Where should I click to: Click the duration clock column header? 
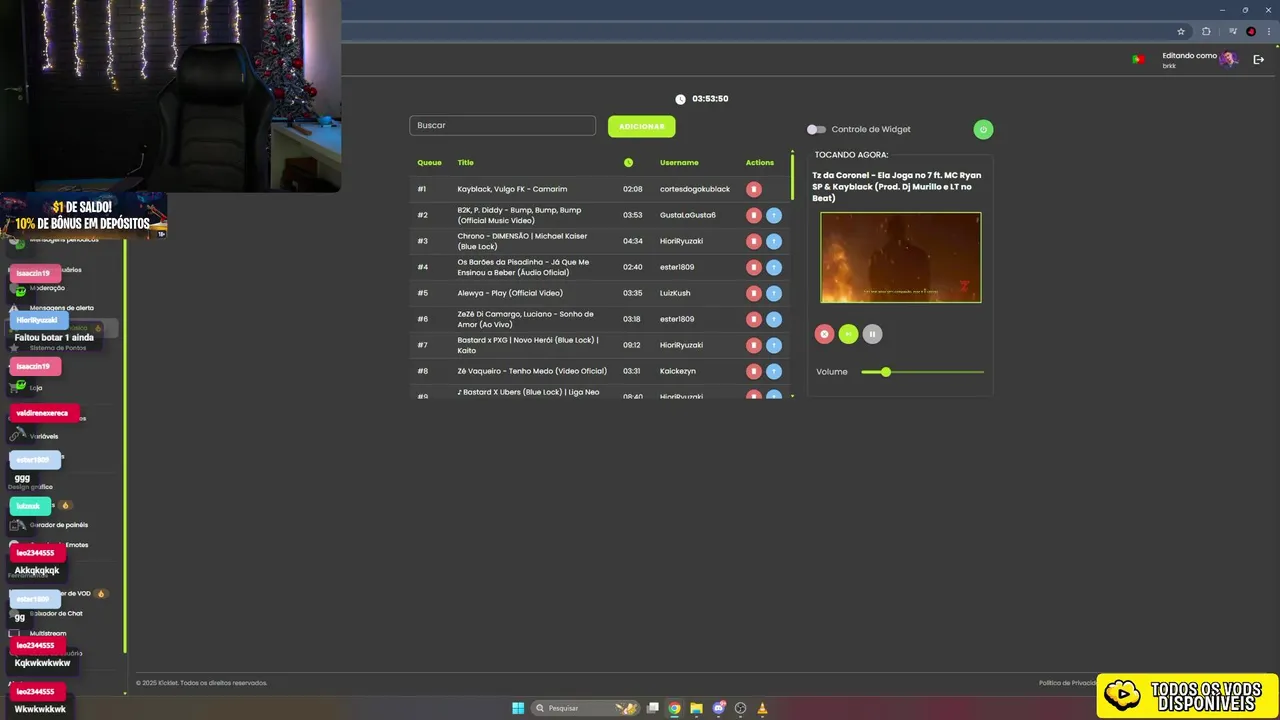(x=628, y=162)
